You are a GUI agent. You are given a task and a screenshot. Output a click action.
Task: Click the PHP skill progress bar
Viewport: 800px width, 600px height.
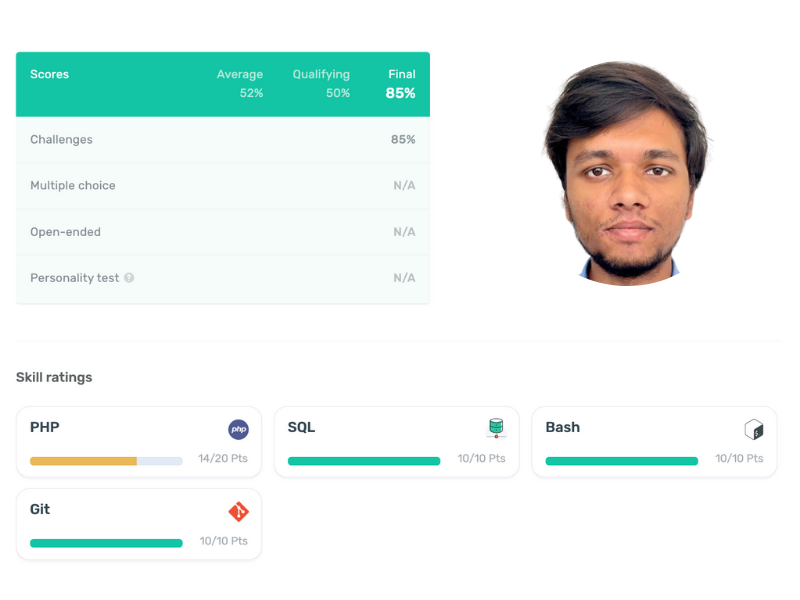click(106, 461)
